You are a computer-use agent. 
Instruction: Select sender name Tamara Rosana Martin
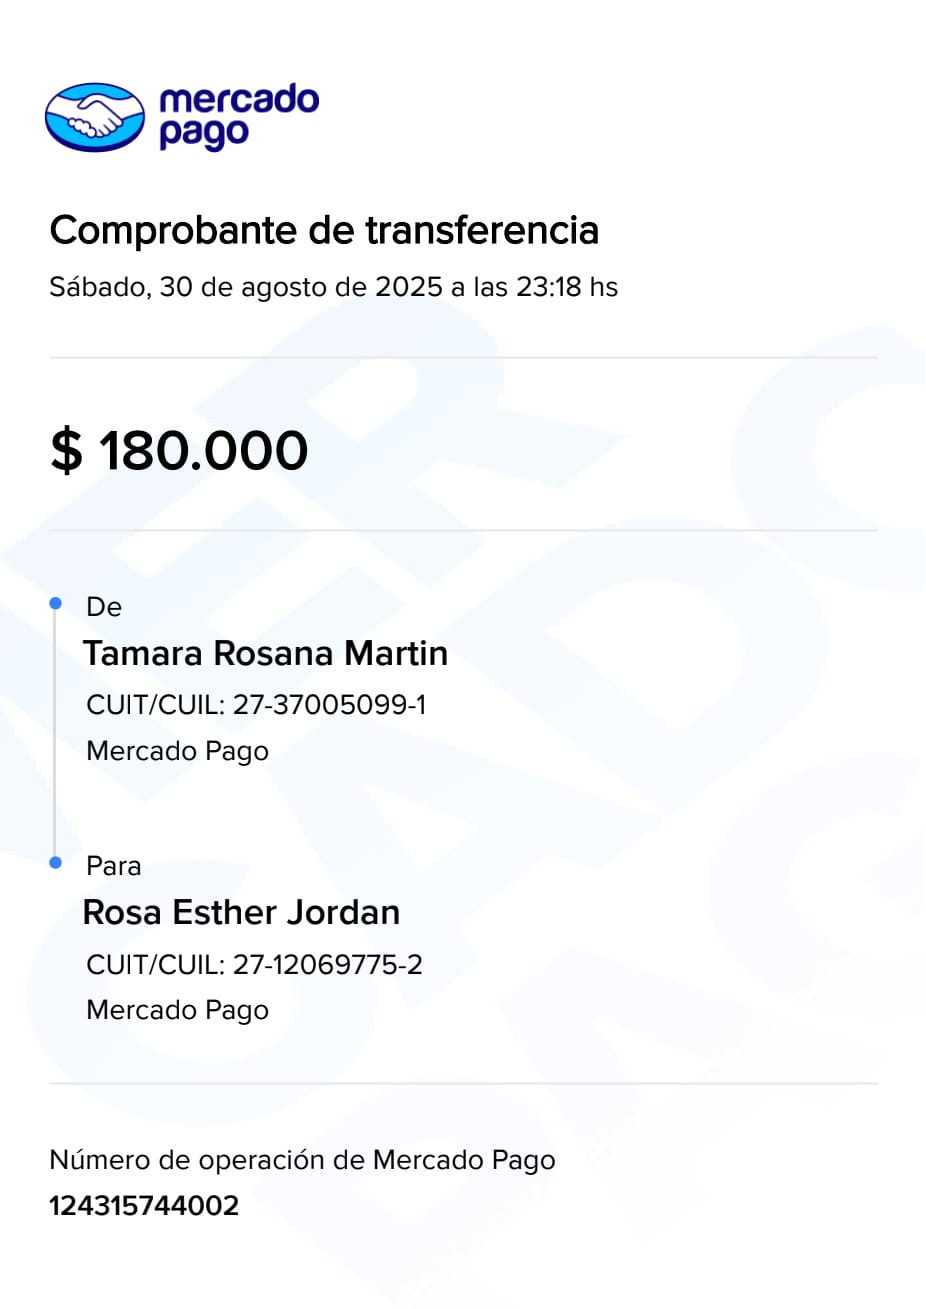pyautogui.click(x=265, y=653)
